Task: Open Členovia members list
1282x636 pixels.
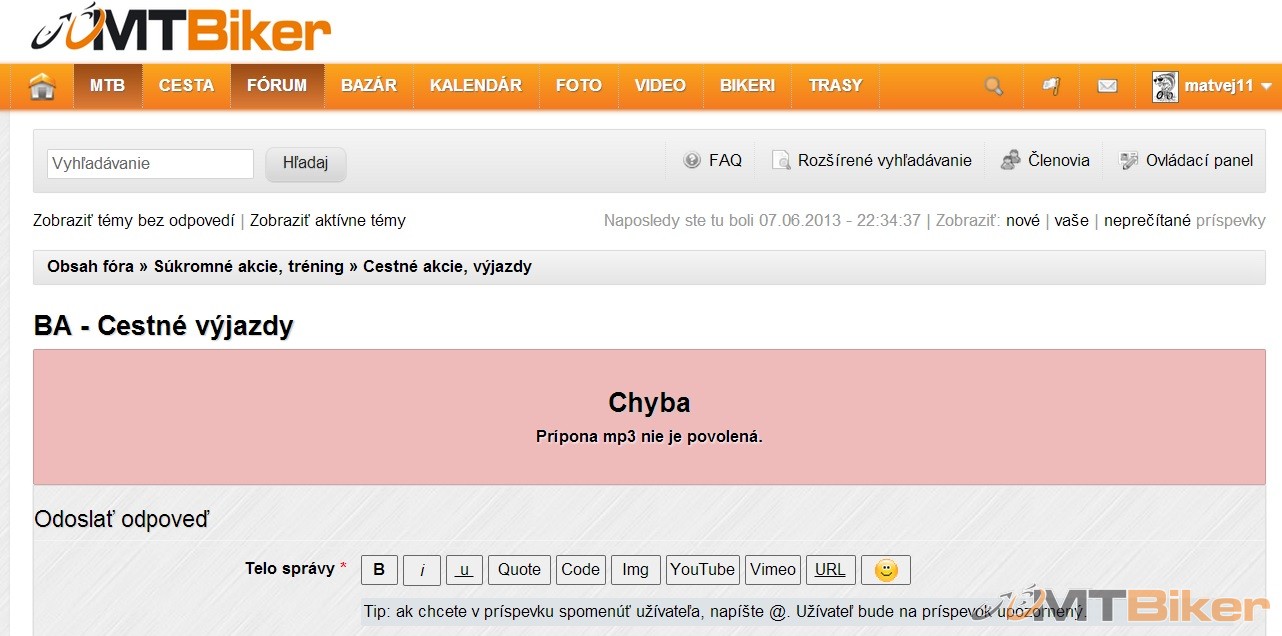Action: tap(1046, 160)
